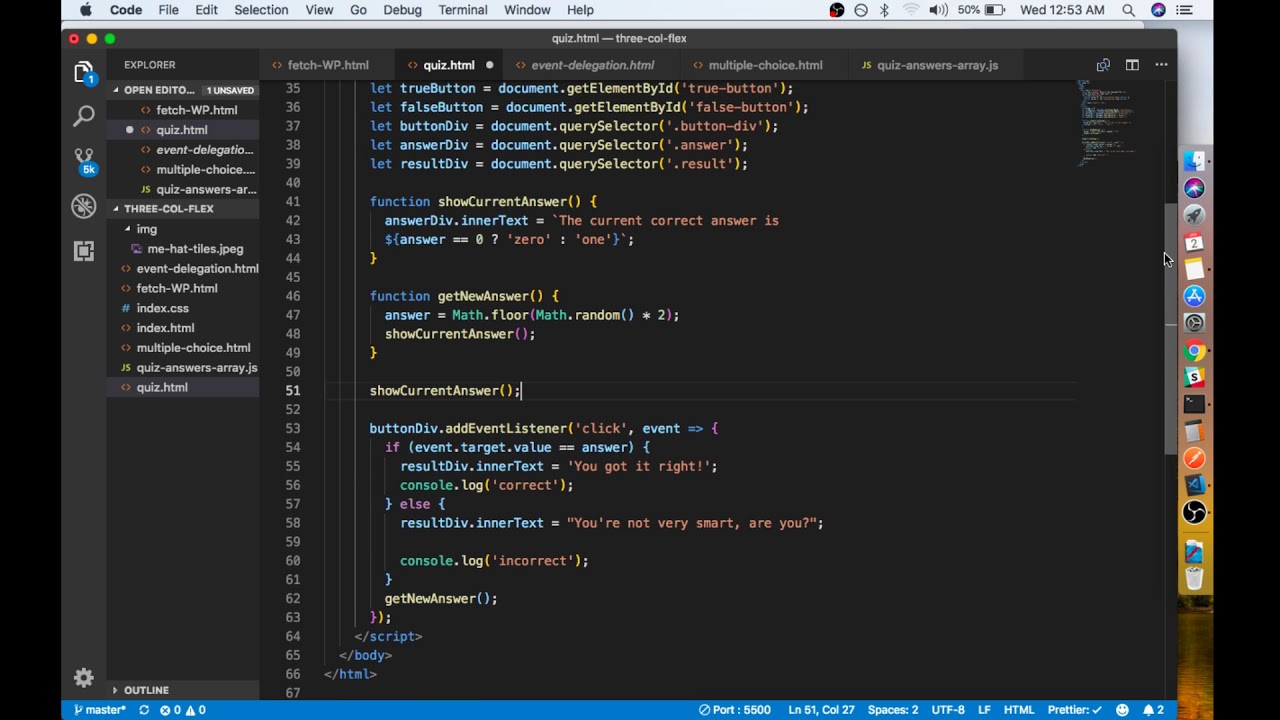
Task: Open System Preferences from the Dock
Action: click(x=1194, y=323)
